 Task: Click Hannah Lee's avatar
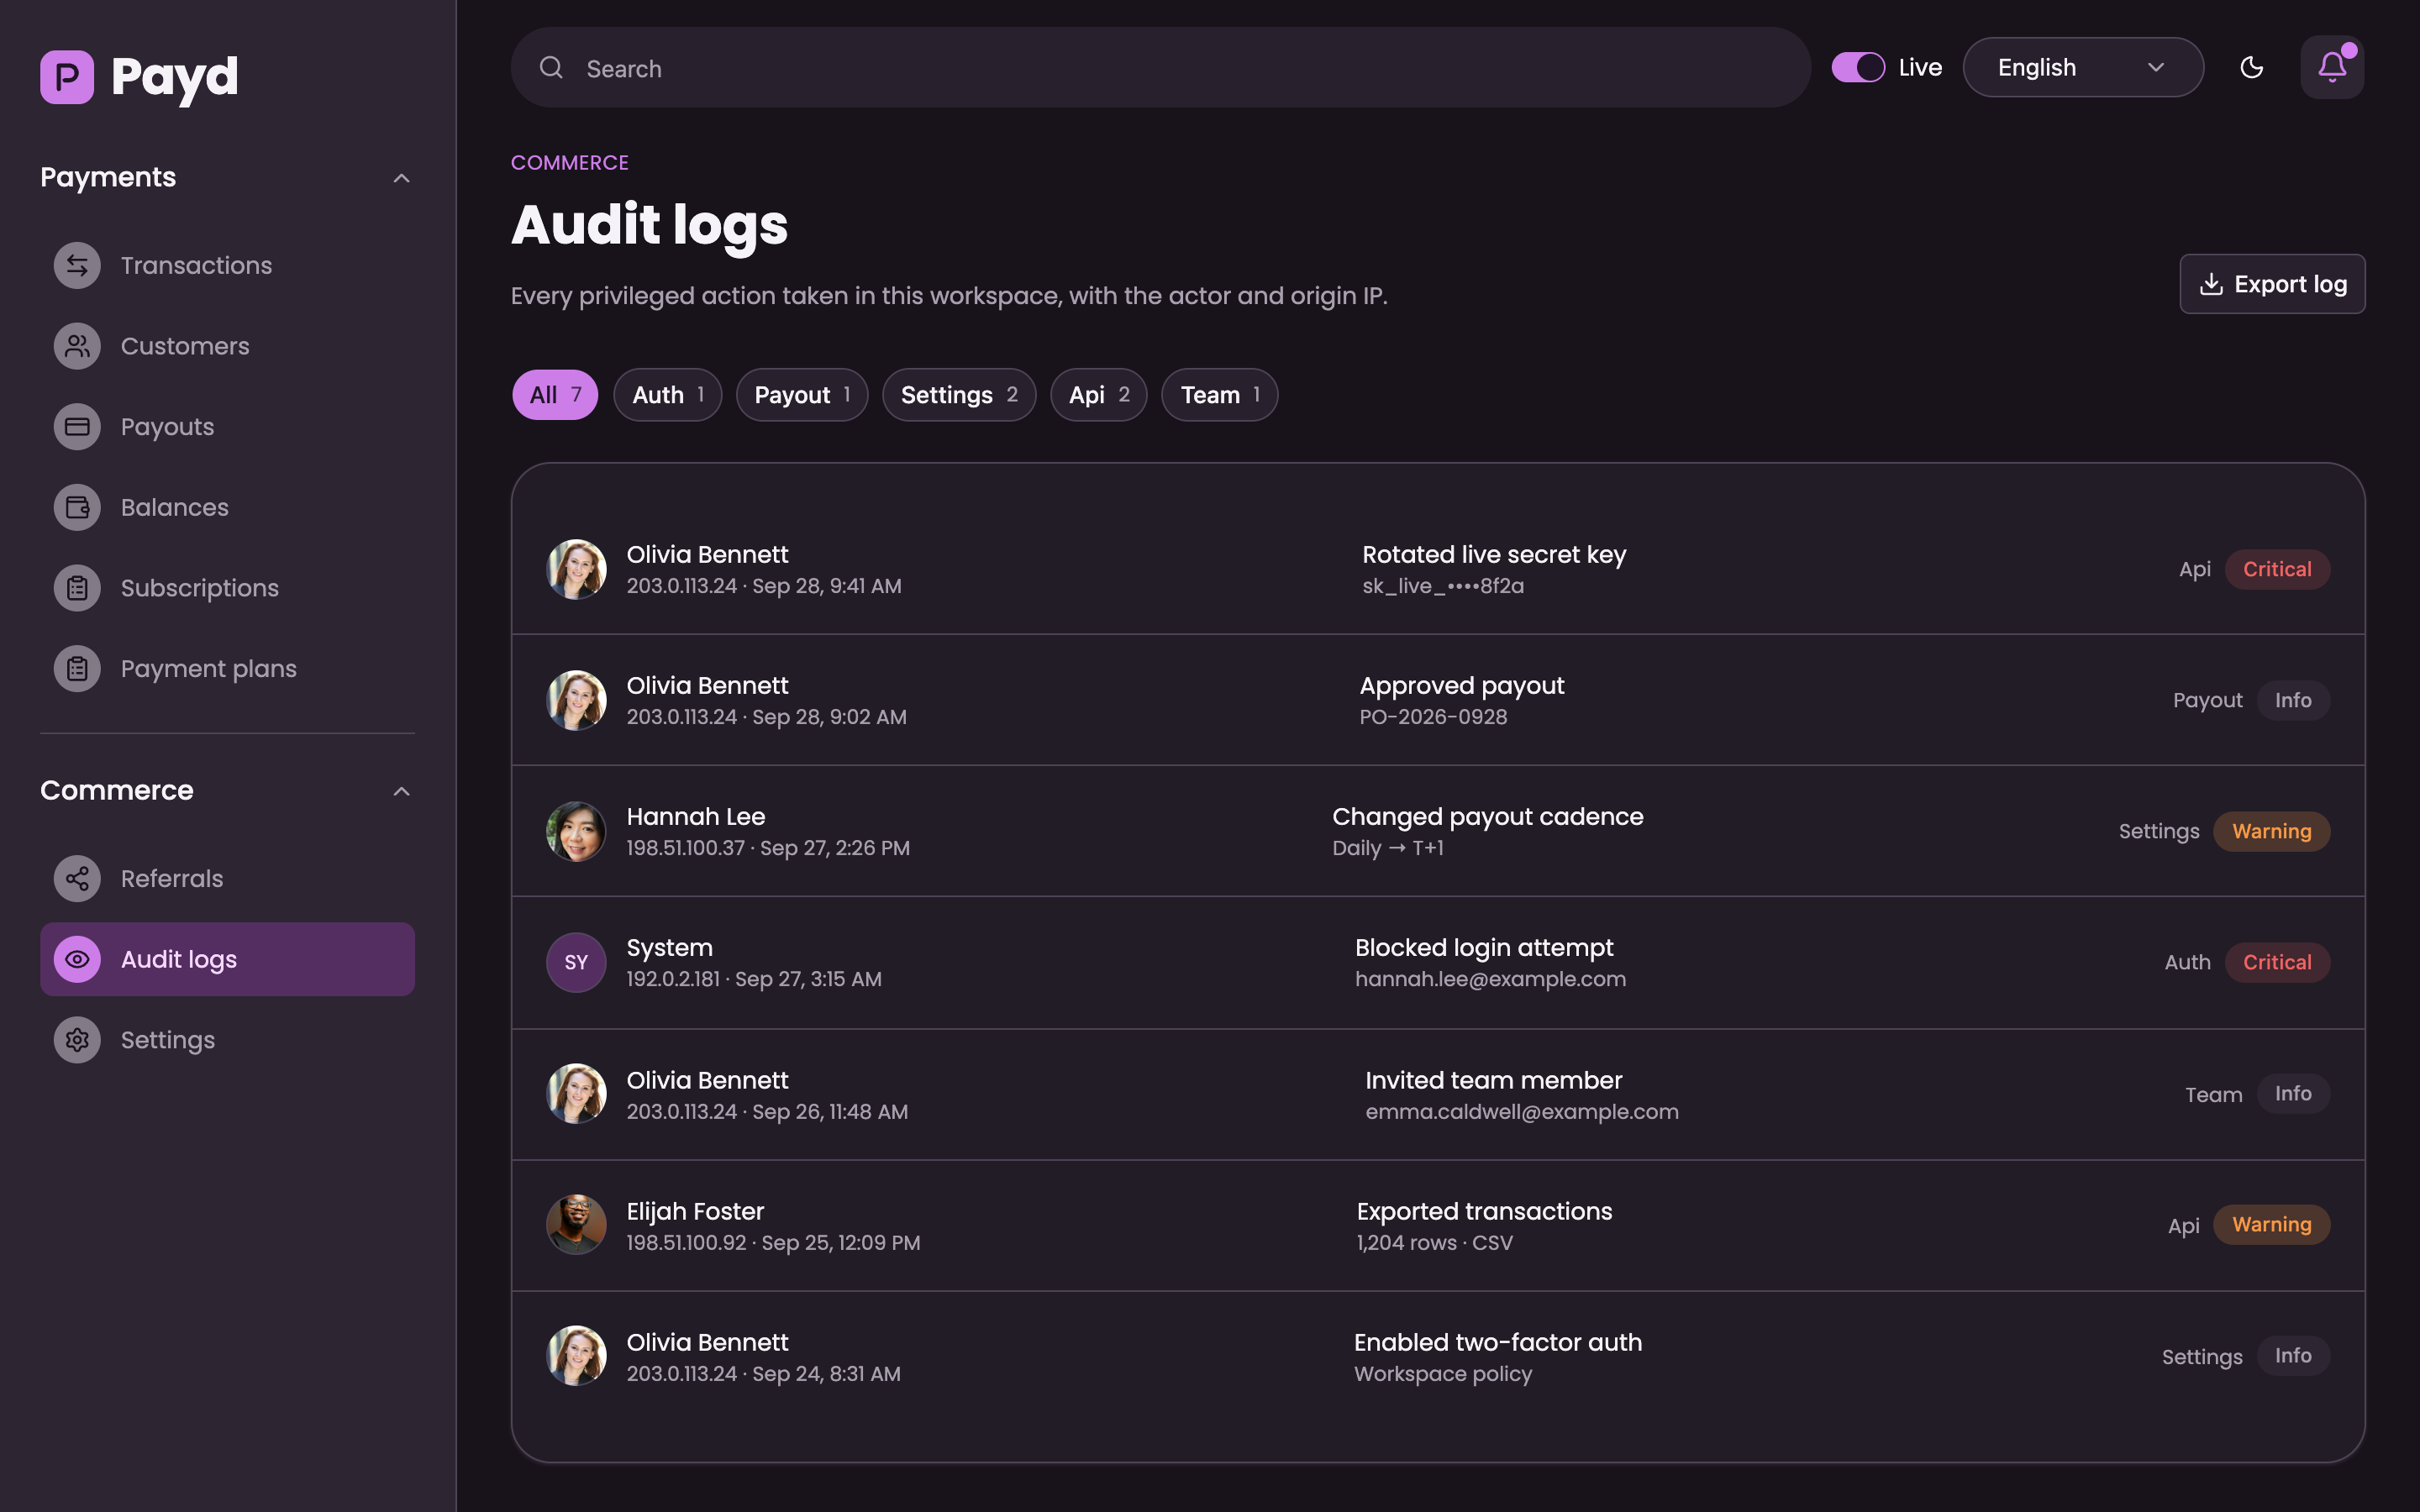pos(576,831)
